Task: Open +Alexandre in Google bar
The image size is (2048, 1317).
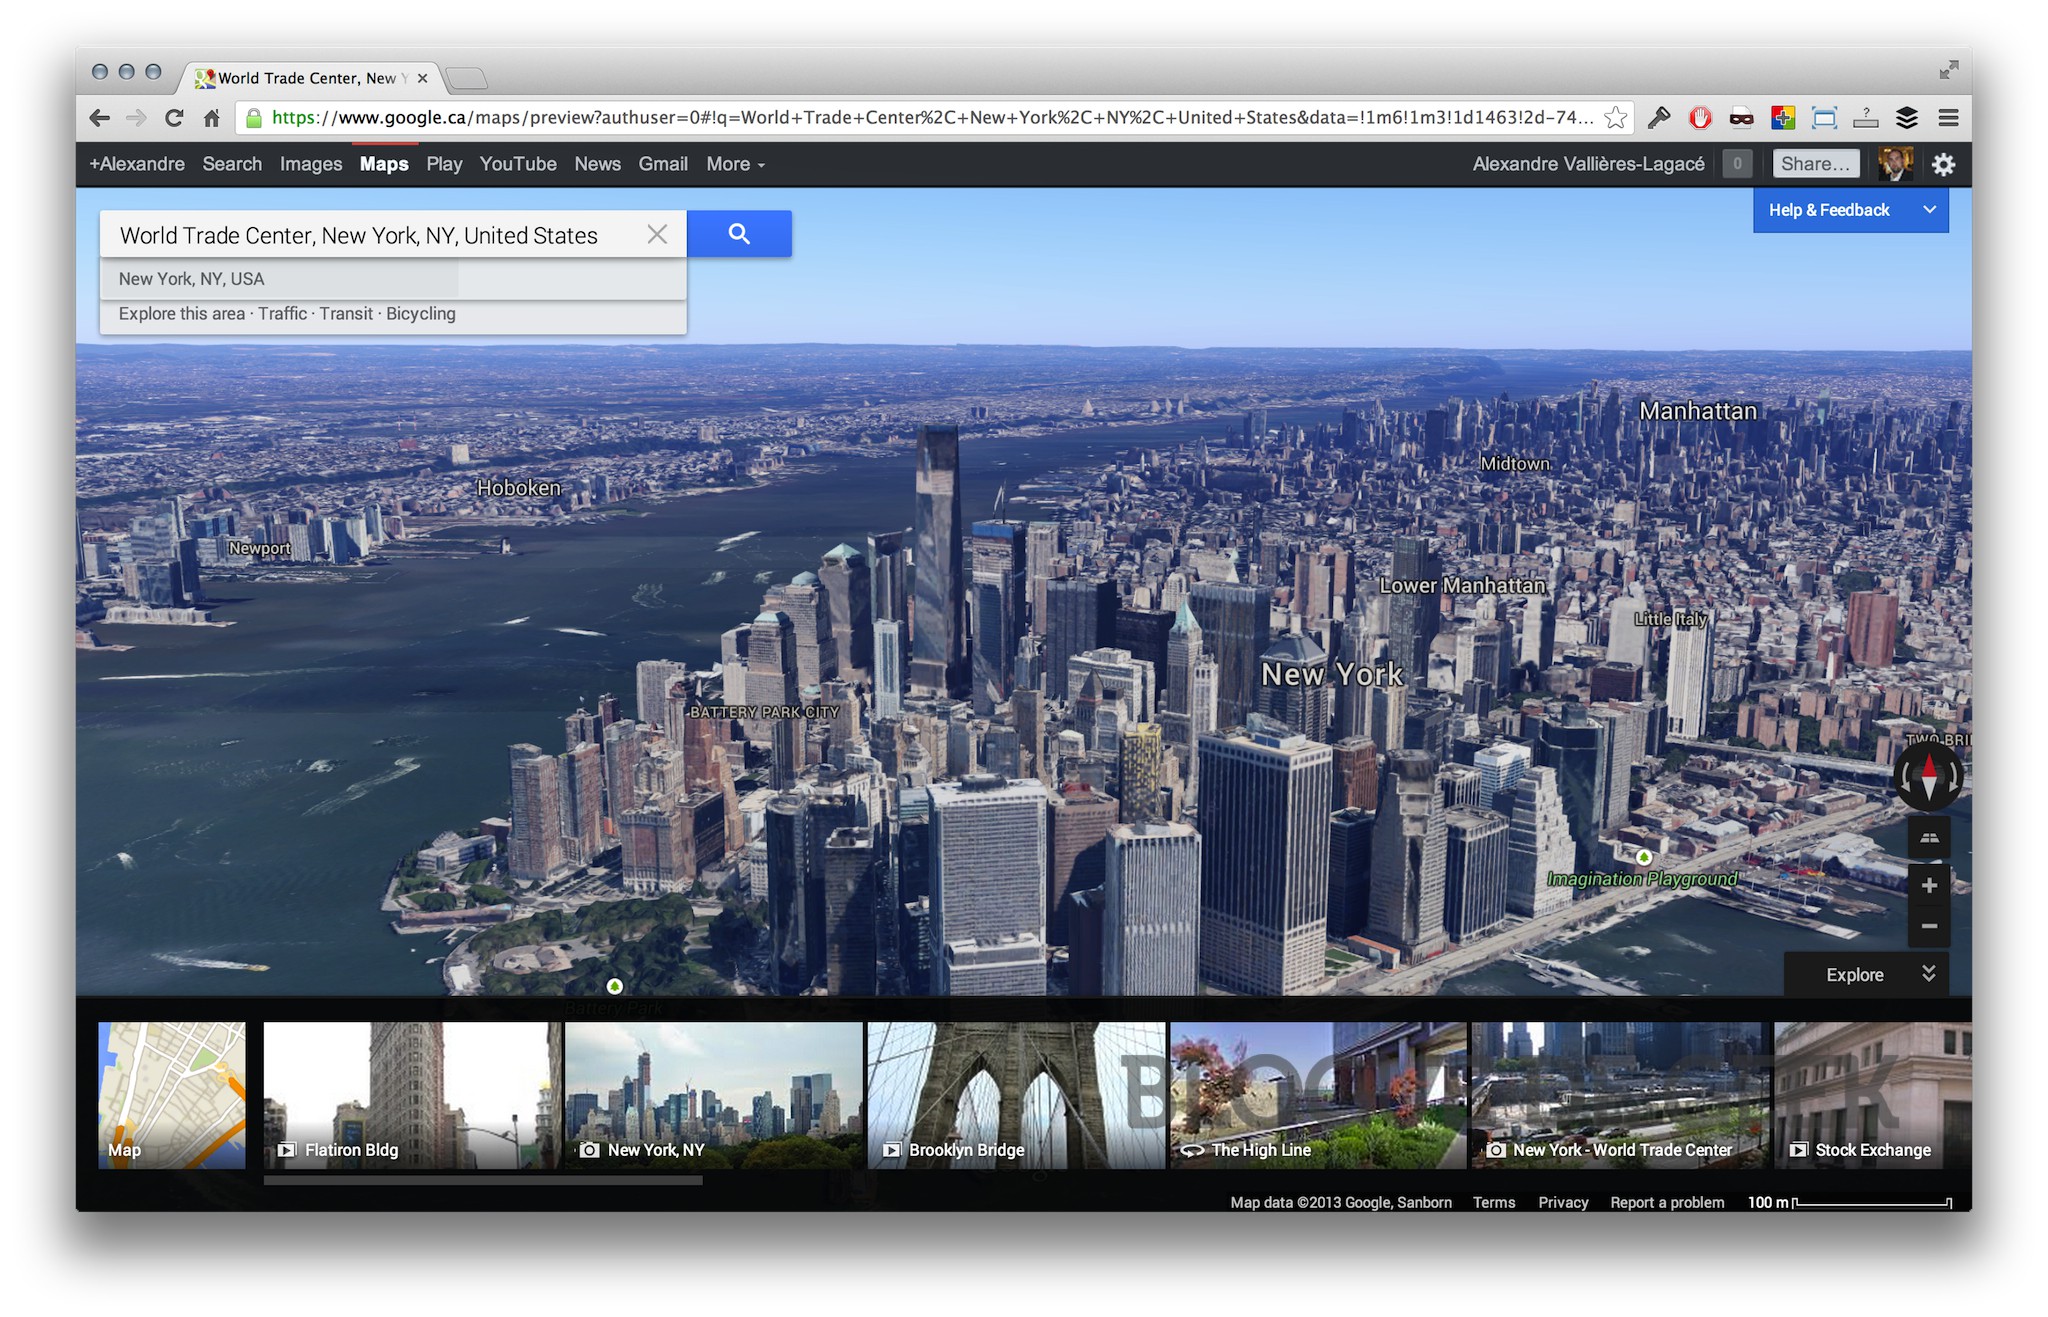Action: click(x=137, y=164)
